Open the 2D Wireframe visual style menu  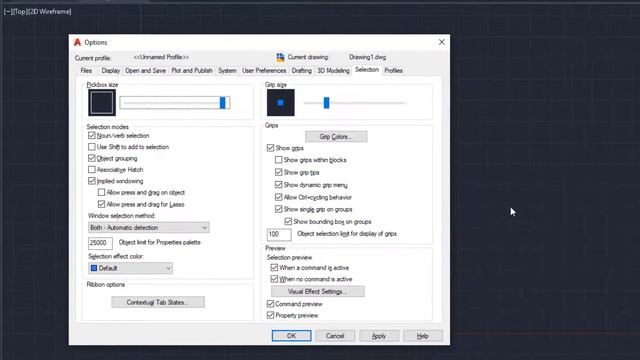49,11
